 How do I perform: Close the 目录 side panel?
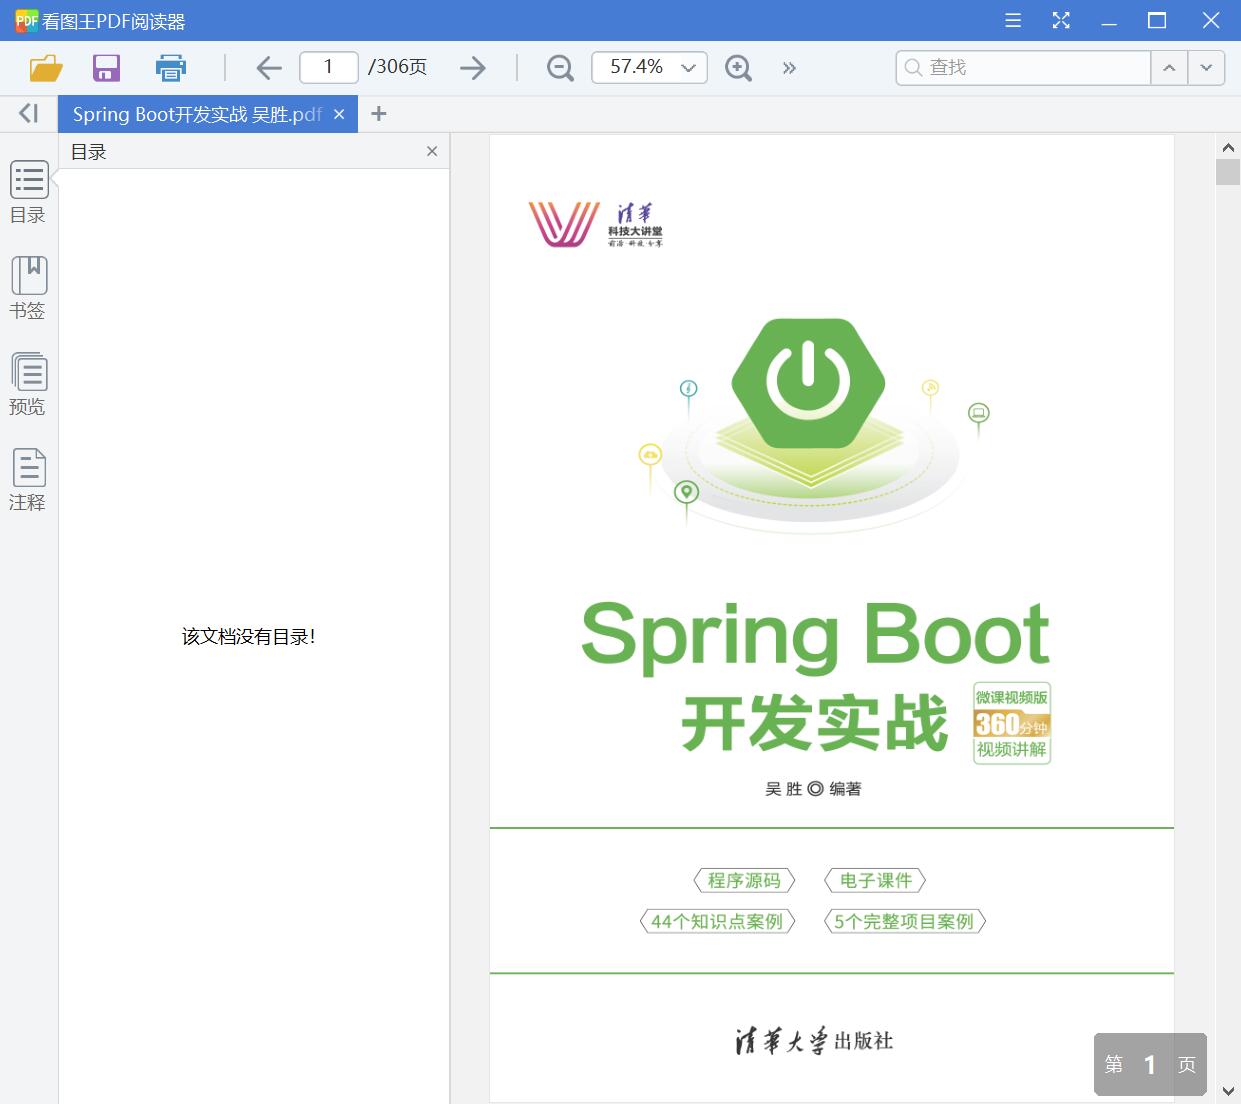click(432, 151)
